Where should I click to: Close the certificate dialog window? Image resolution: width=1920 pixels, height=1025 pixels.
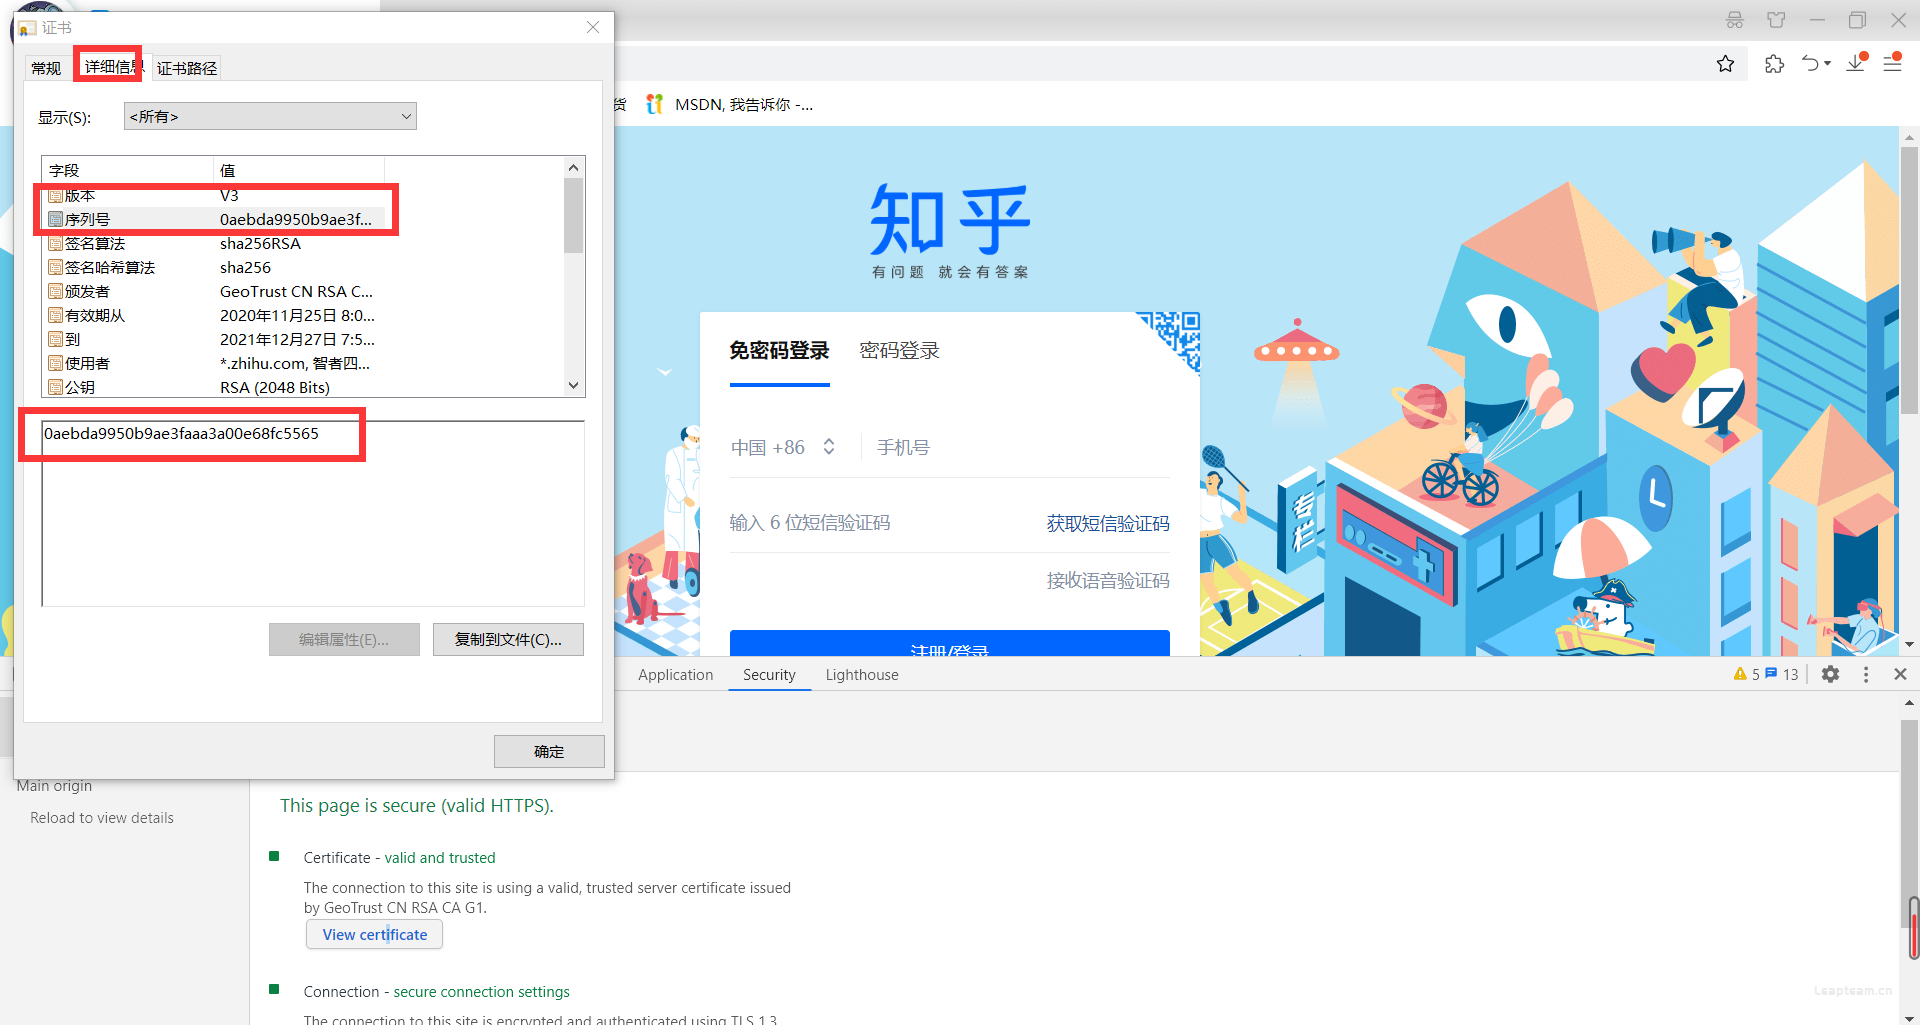point(593,27)
